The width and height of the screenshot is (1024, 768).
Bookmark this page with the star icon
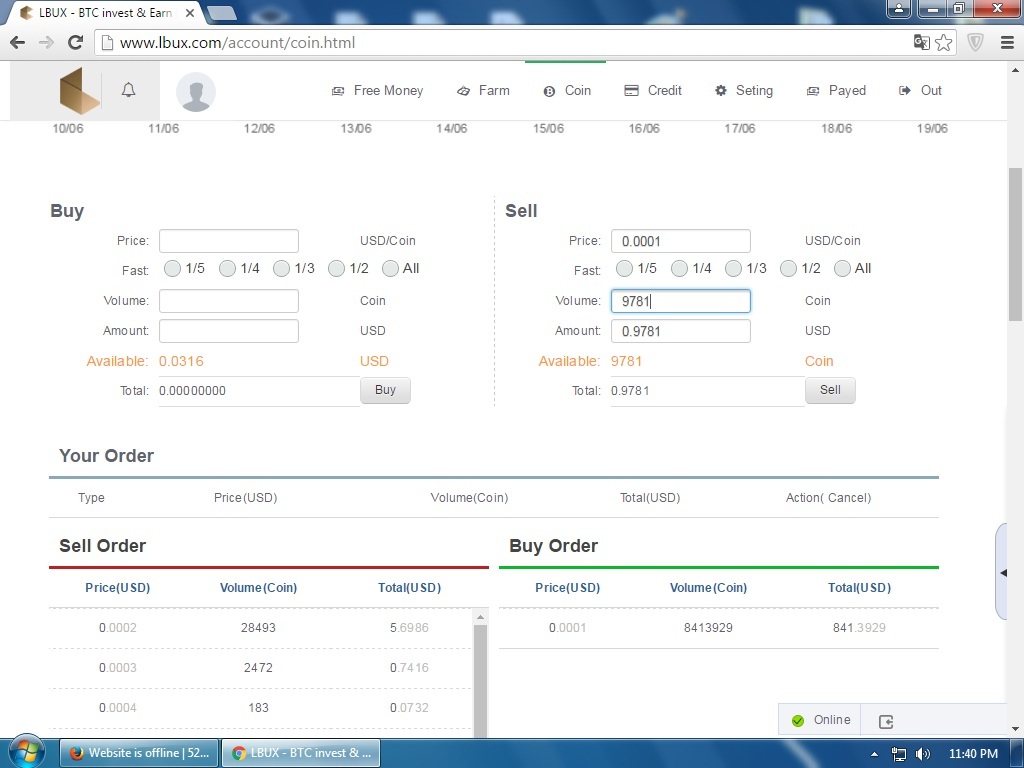(x=944, y=42)
